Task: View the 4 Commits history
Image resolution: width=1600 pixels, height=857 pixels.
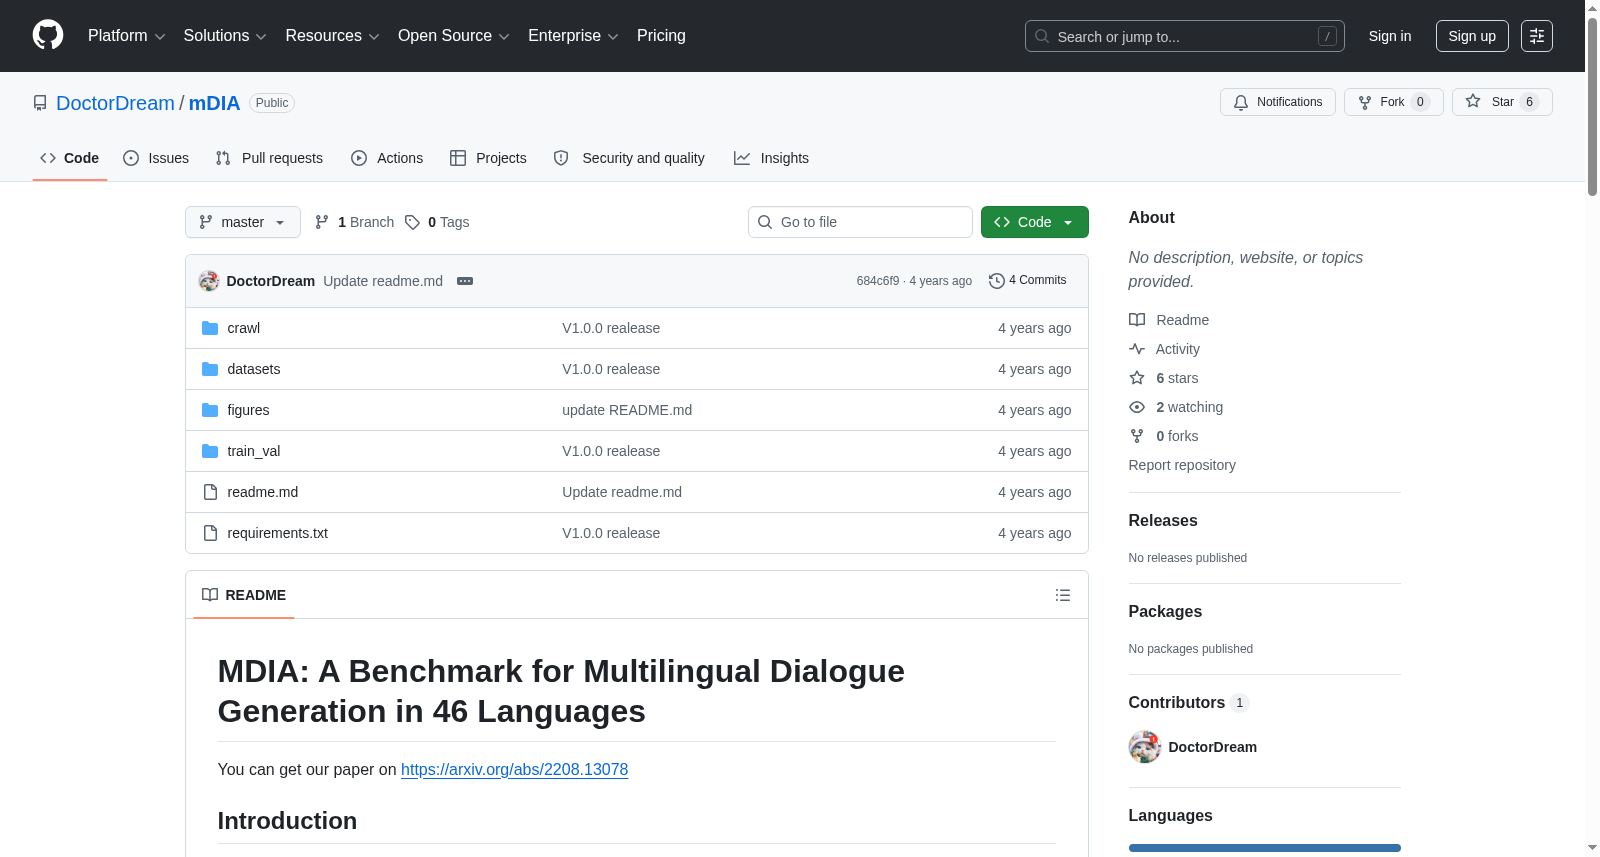Action: (1028, 281)
